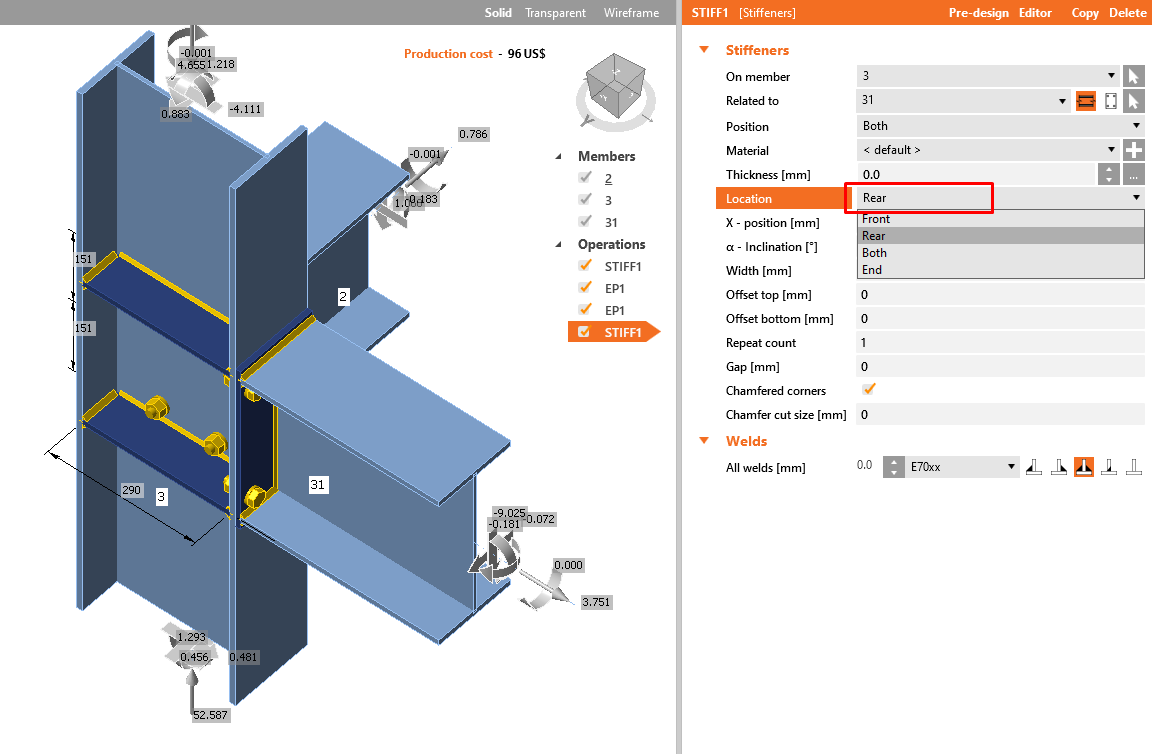Delete the STIFF1 operation

coord(1128,13)
